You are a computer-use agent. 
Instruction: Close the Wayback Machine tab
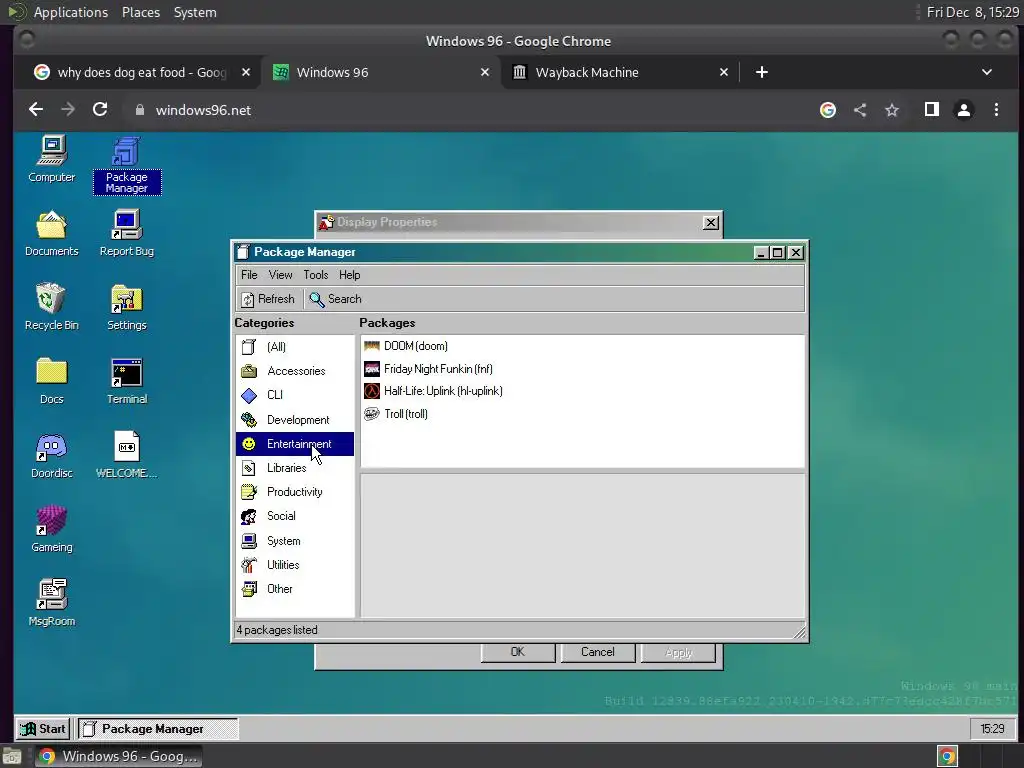pyautogui.click(x=724, y=72)
